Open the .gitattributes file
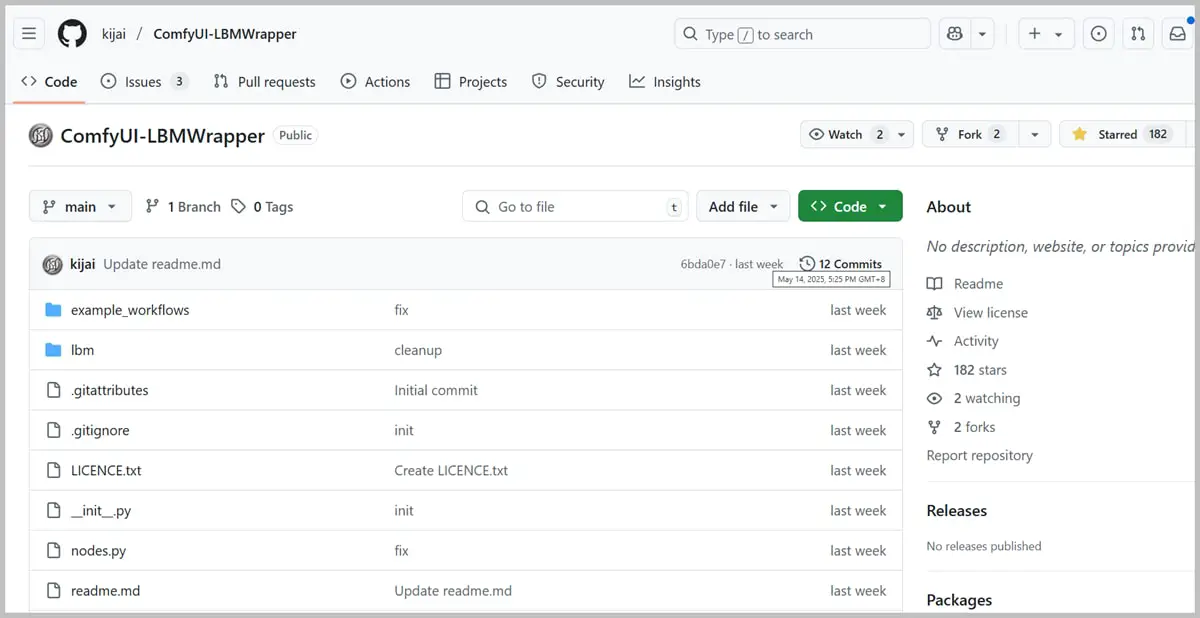 point(110,390)
